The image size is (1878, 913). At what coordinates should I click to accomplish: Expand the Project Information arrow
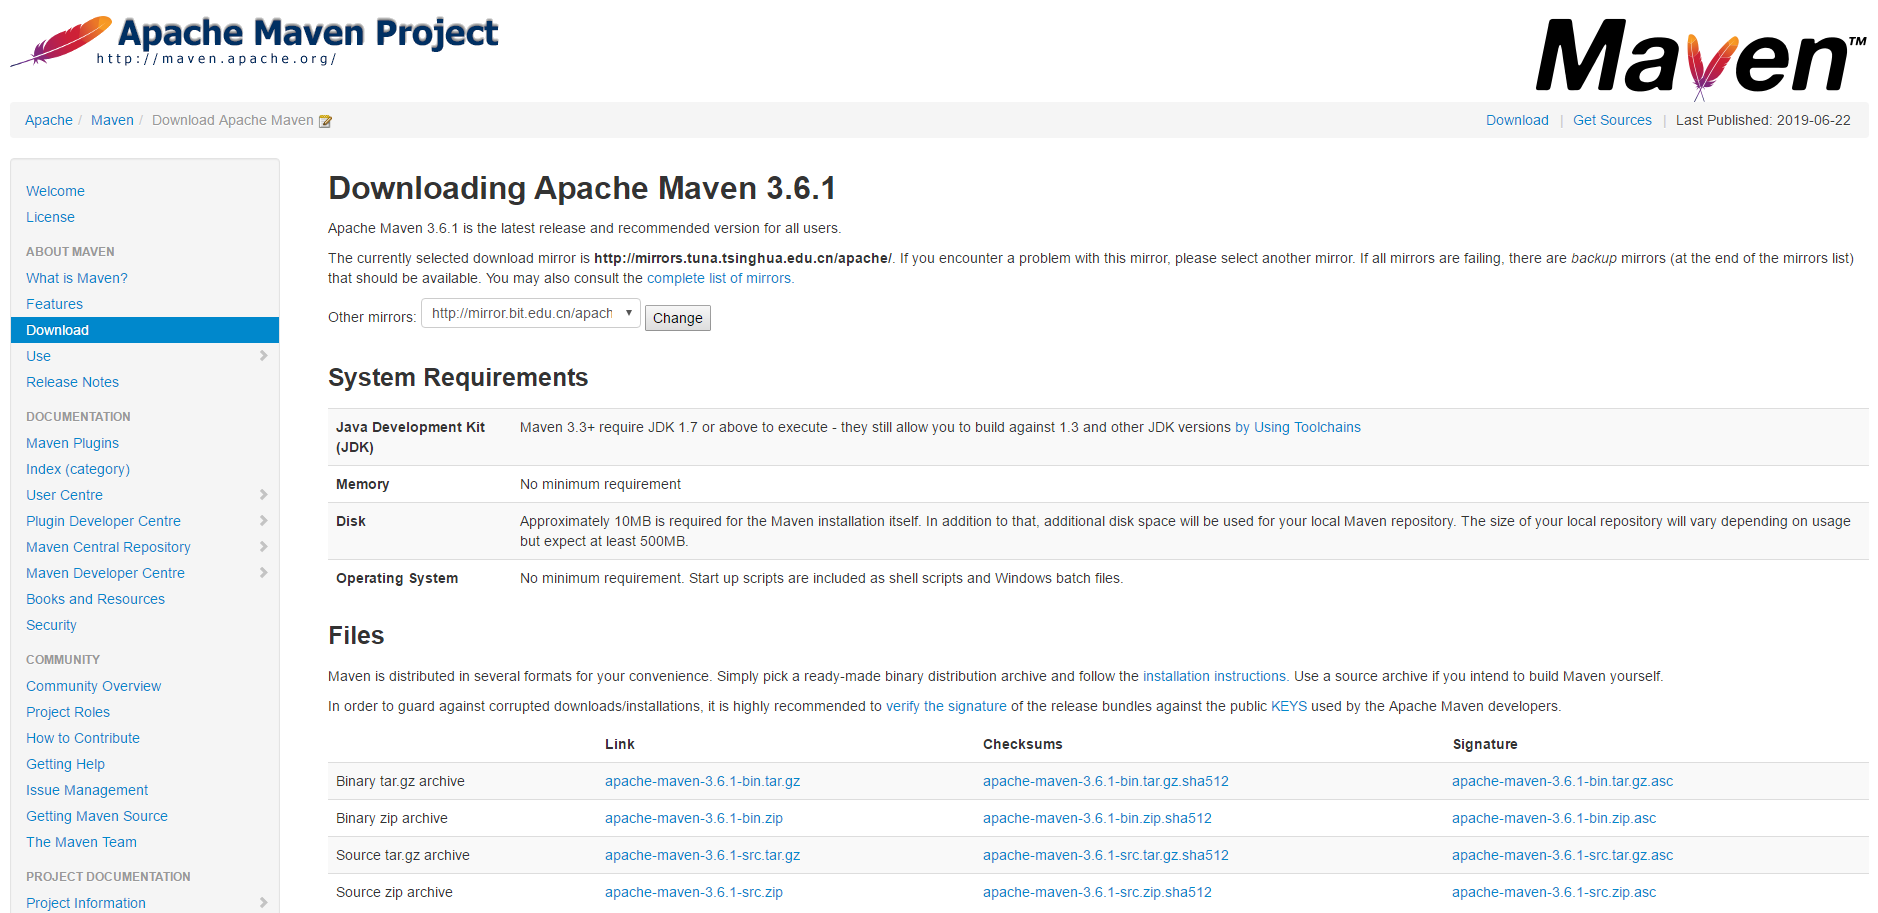point(263,903)
